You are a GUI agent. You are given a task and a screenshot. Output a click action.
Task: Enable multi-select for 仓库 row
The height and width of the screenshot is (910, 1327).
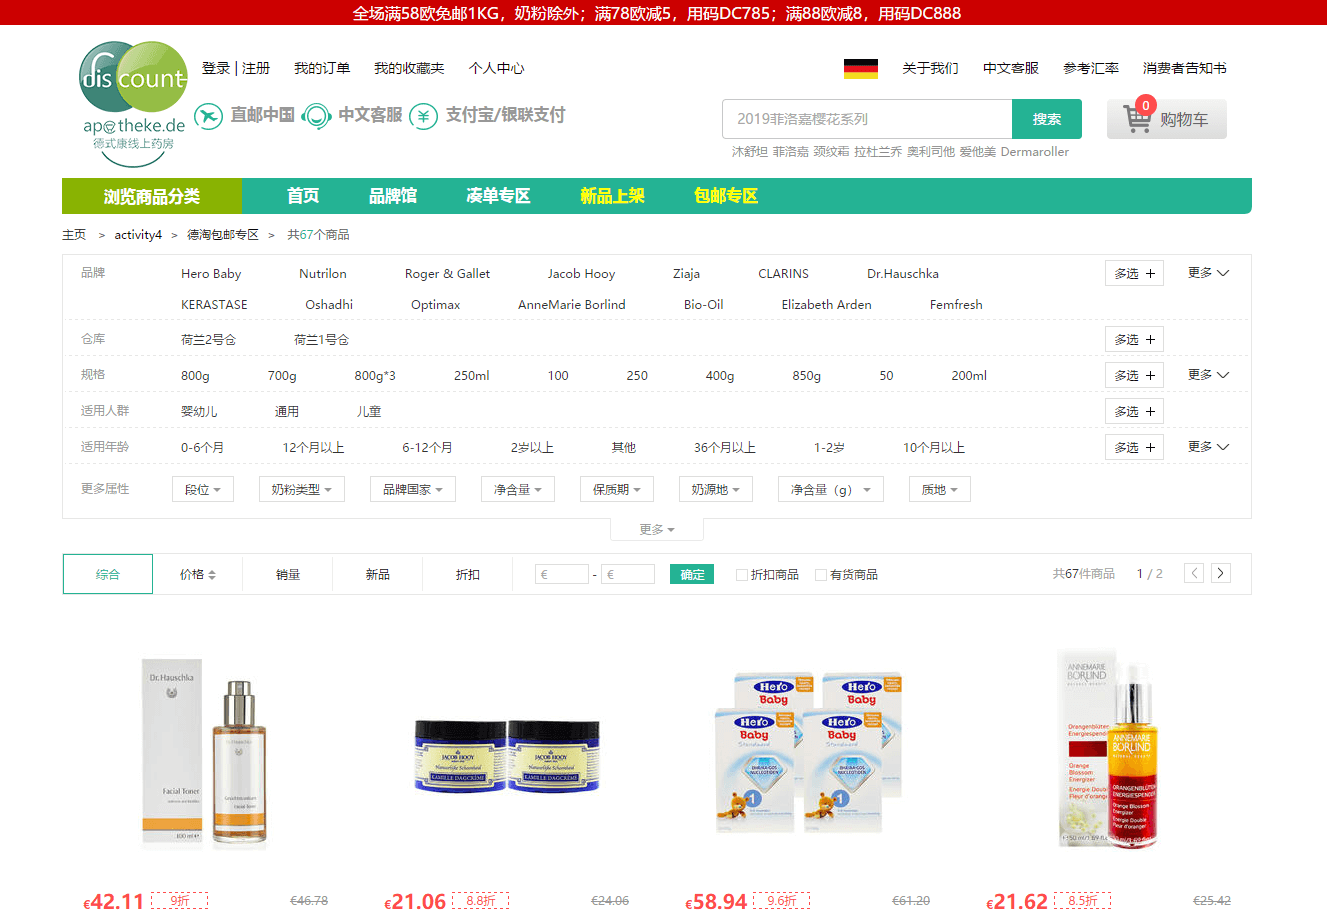pos(1134,339)
